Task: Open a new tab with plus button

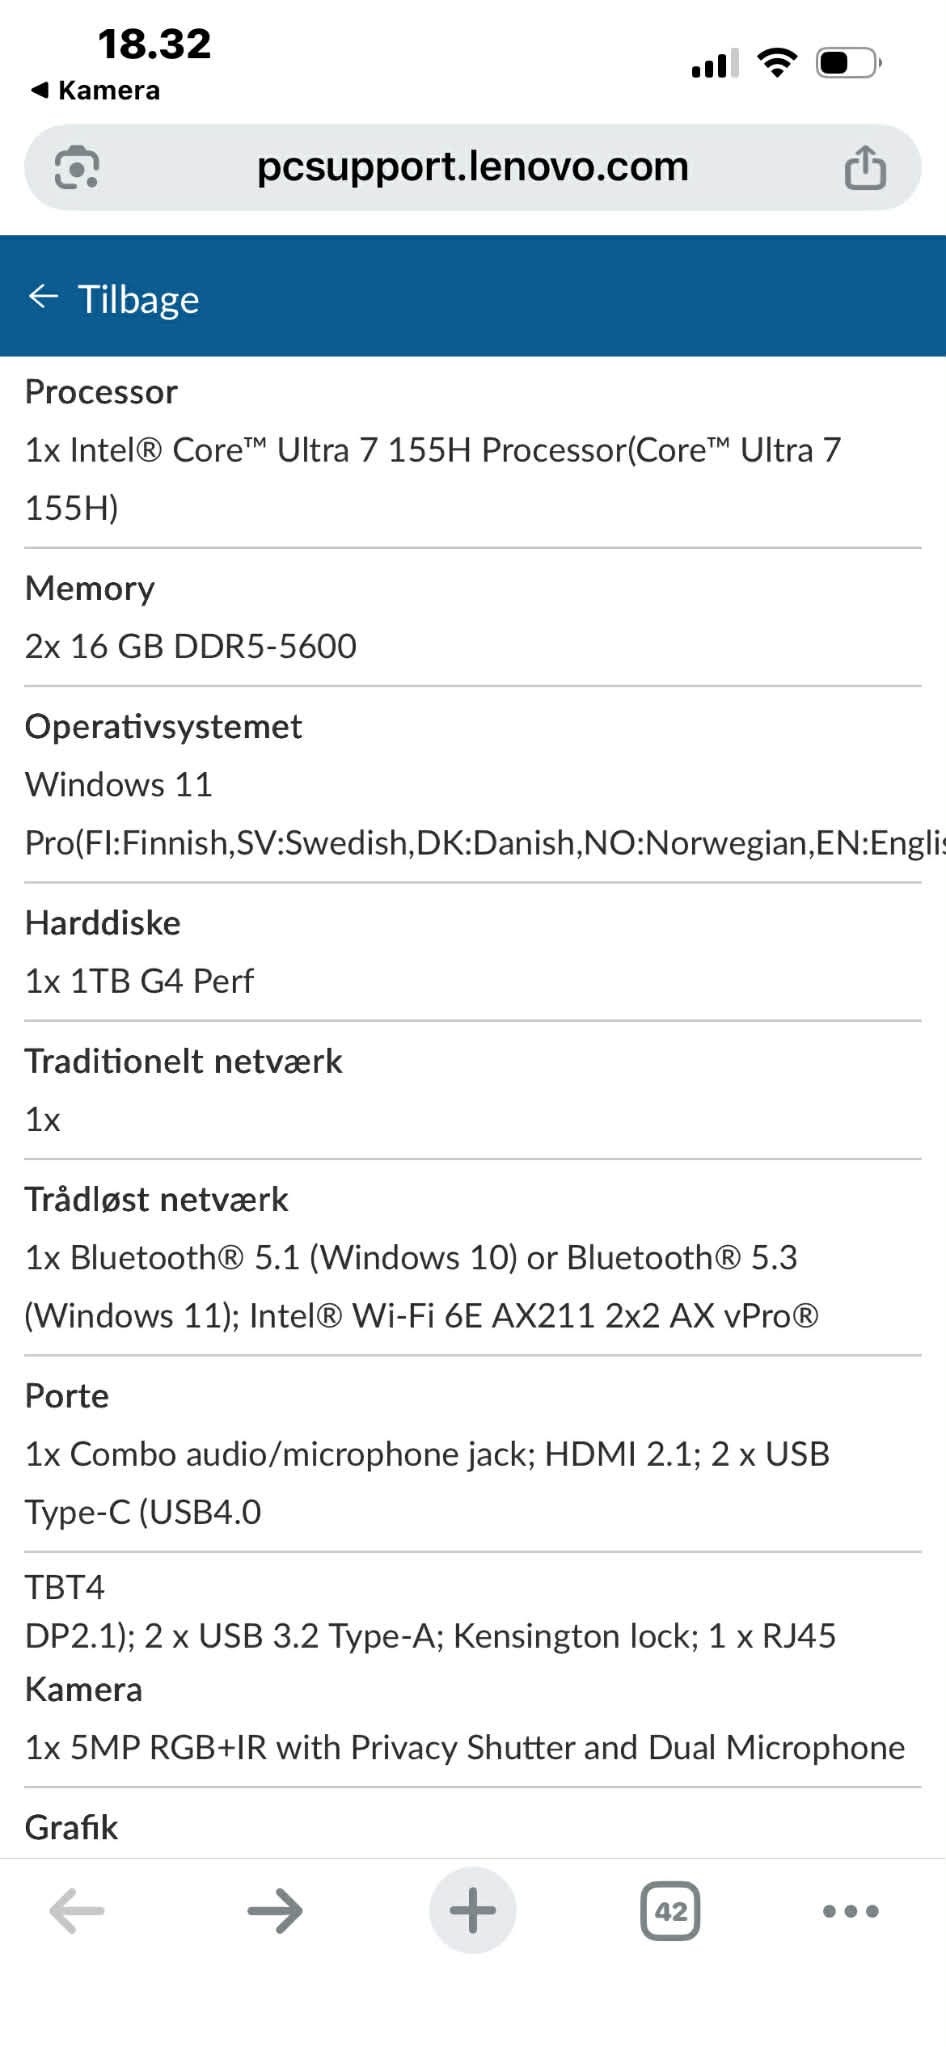Action: click(x=473, y=1911)
